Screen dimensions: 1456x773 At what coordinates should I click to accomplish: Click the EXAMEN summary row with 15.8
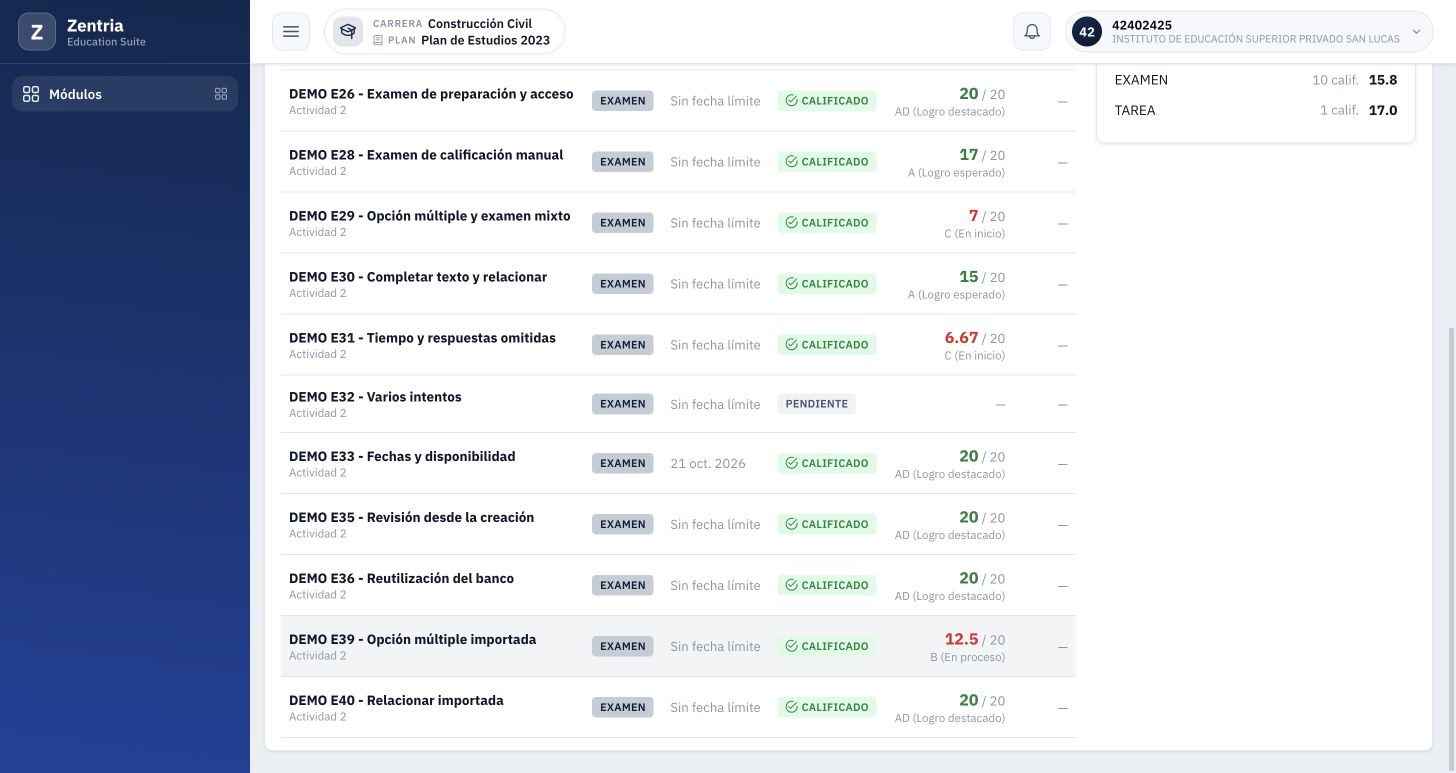[1256, 80]
